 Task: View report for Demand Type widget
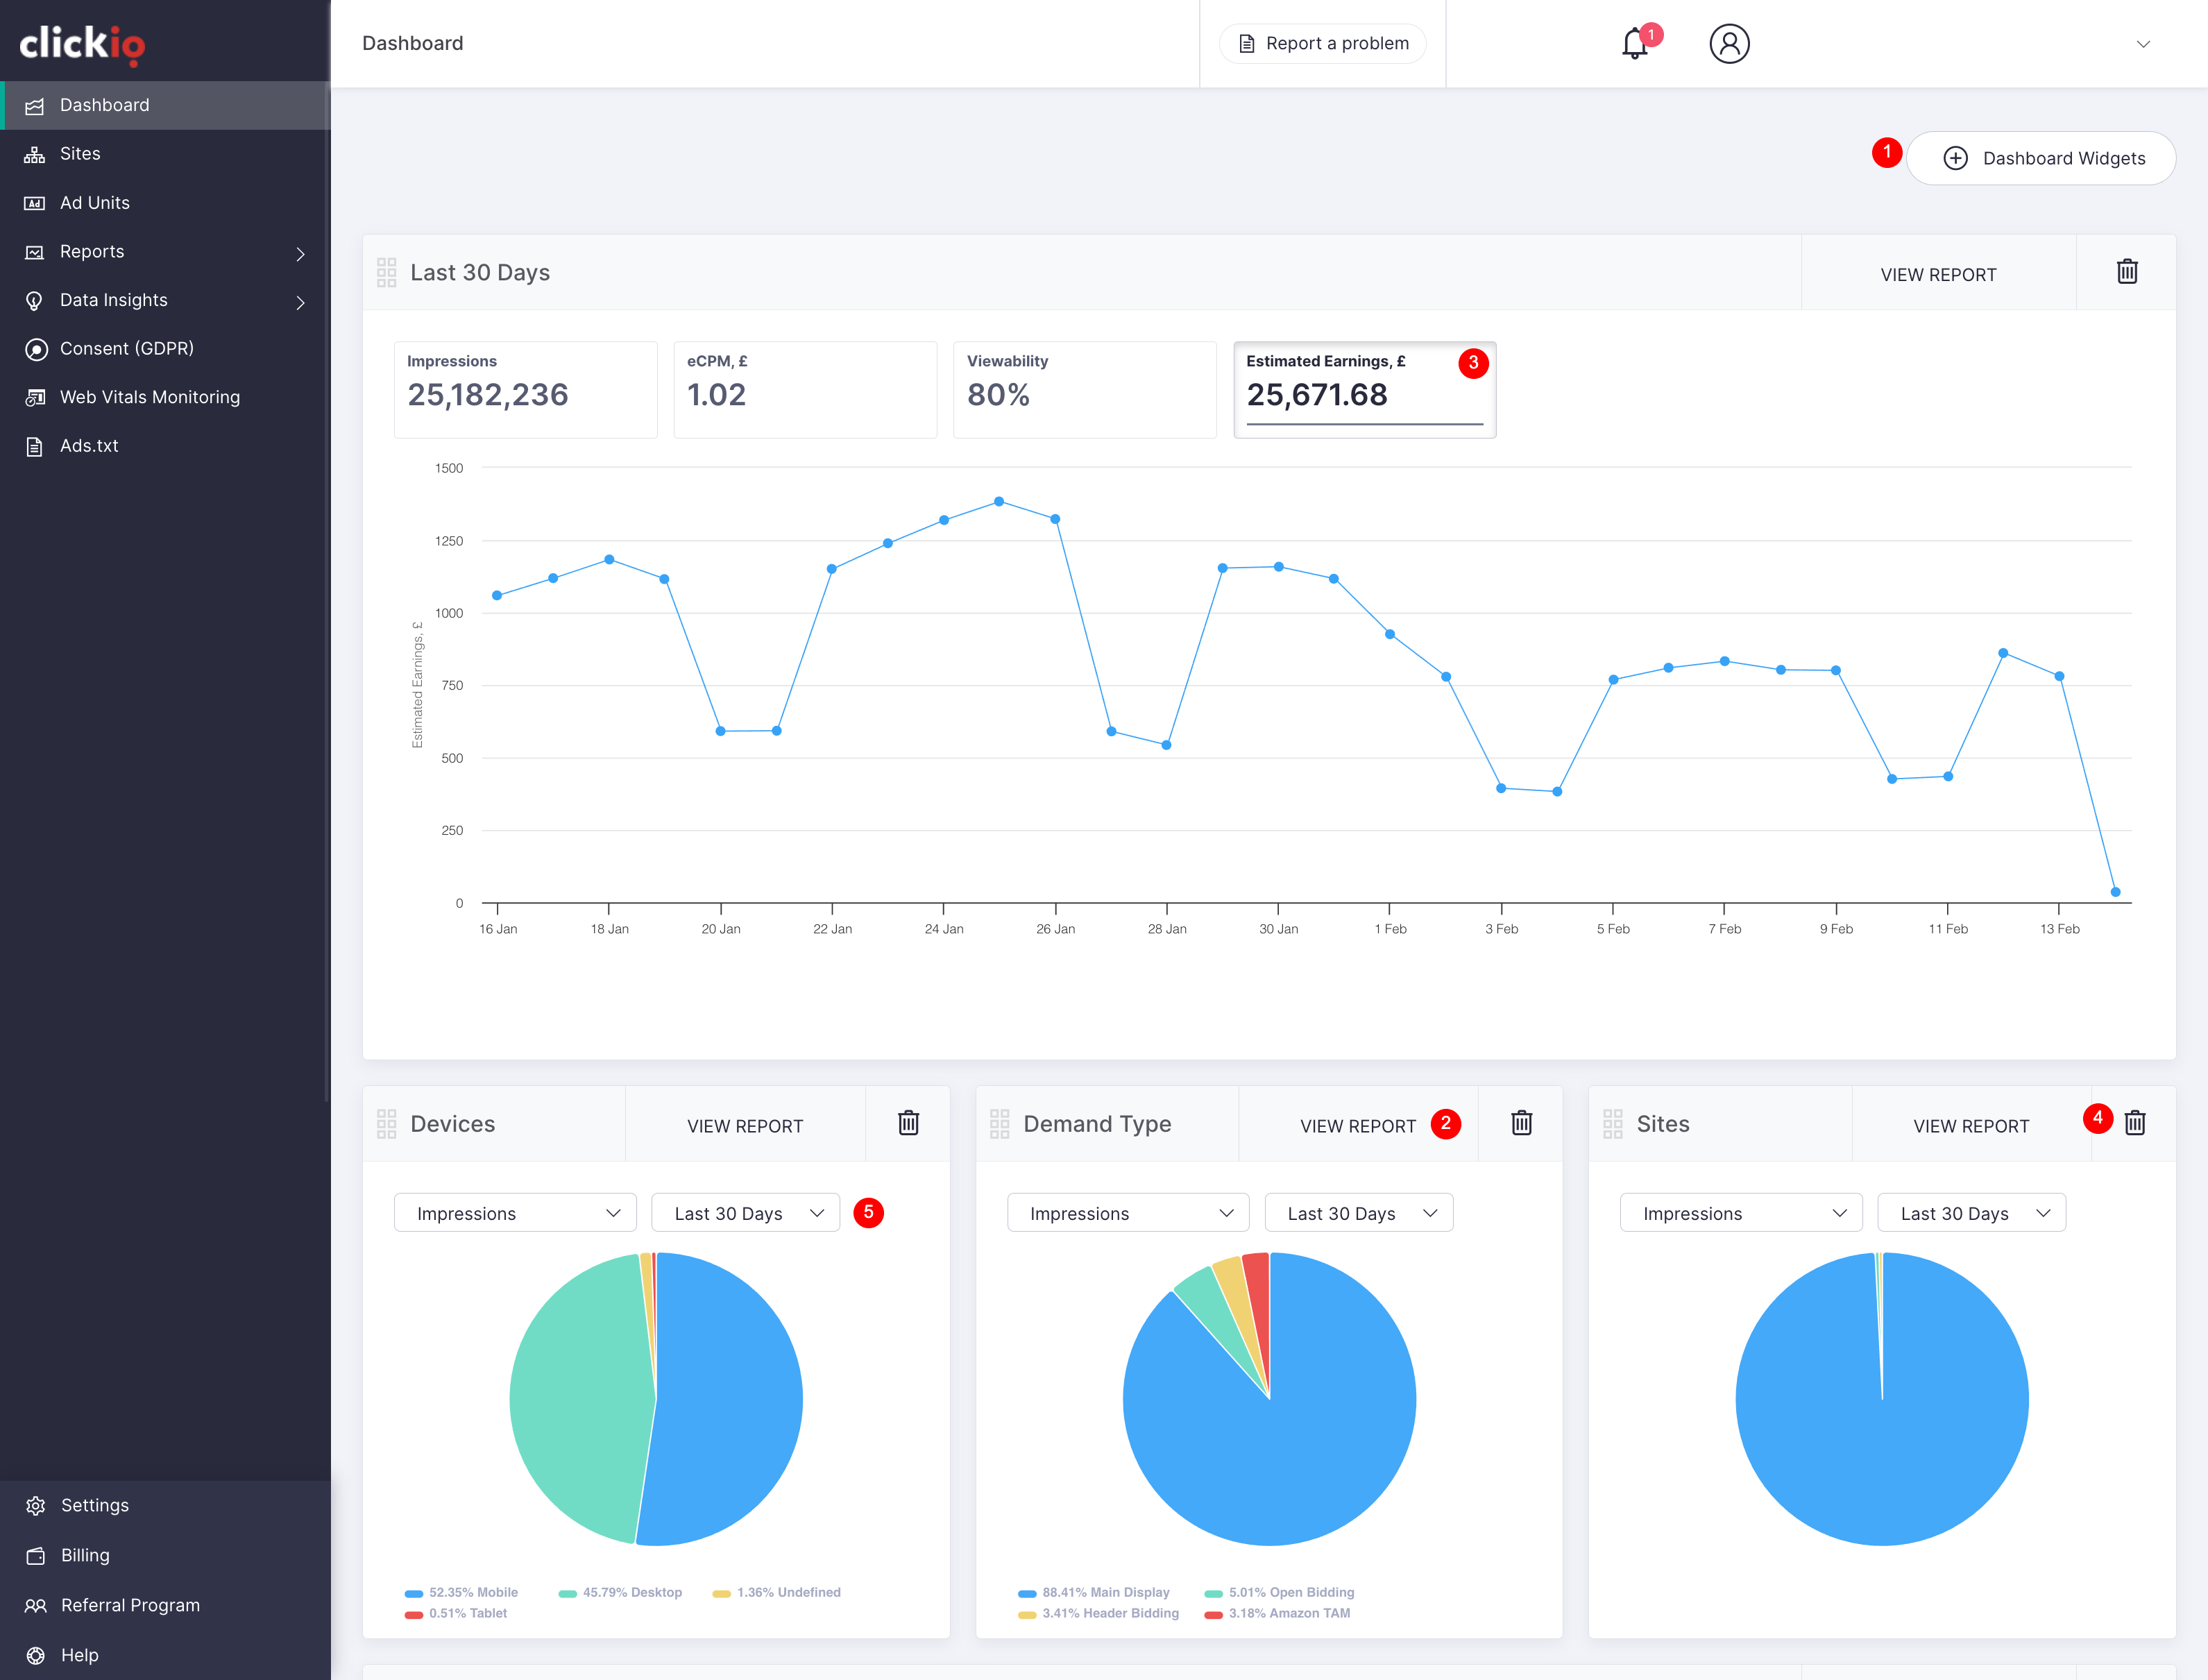click(x=1358, y=1126)
